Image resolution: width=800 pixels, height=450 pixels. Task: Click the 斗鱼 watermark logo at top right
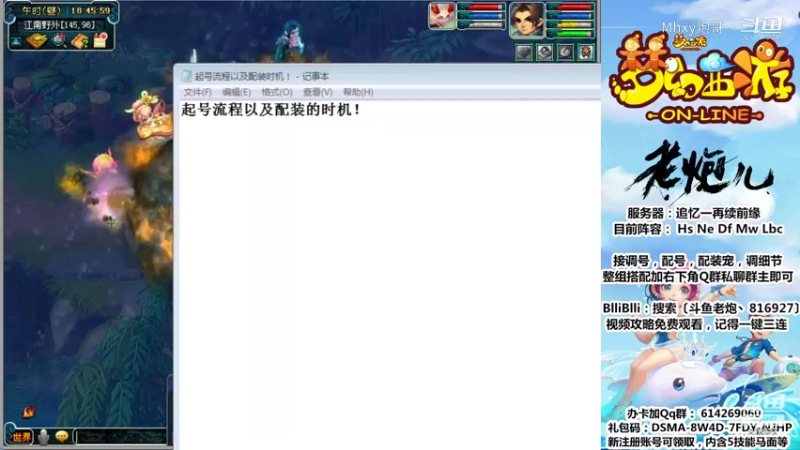pyautogui.click(x=761, y=27)
